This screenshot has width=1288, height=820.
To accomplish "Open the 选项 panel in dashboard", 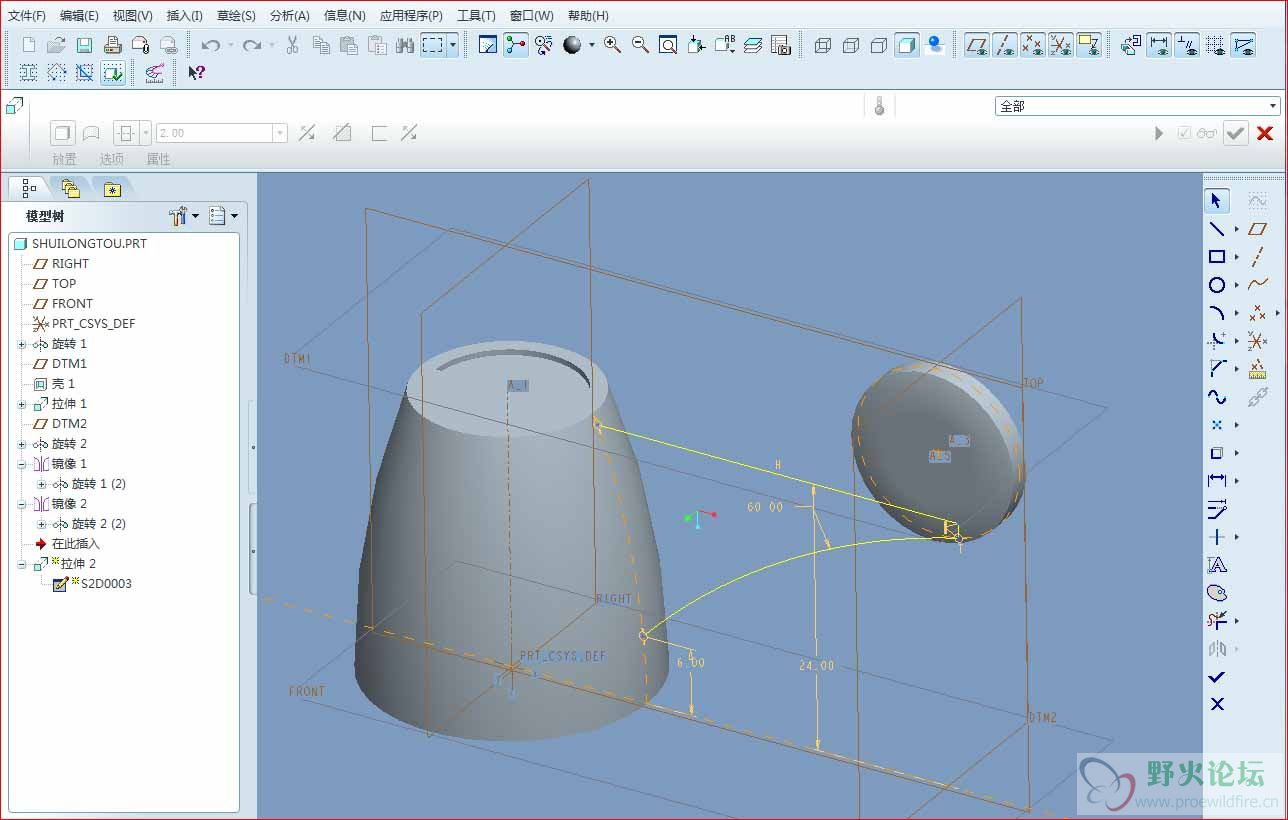I will pos(111,159).
